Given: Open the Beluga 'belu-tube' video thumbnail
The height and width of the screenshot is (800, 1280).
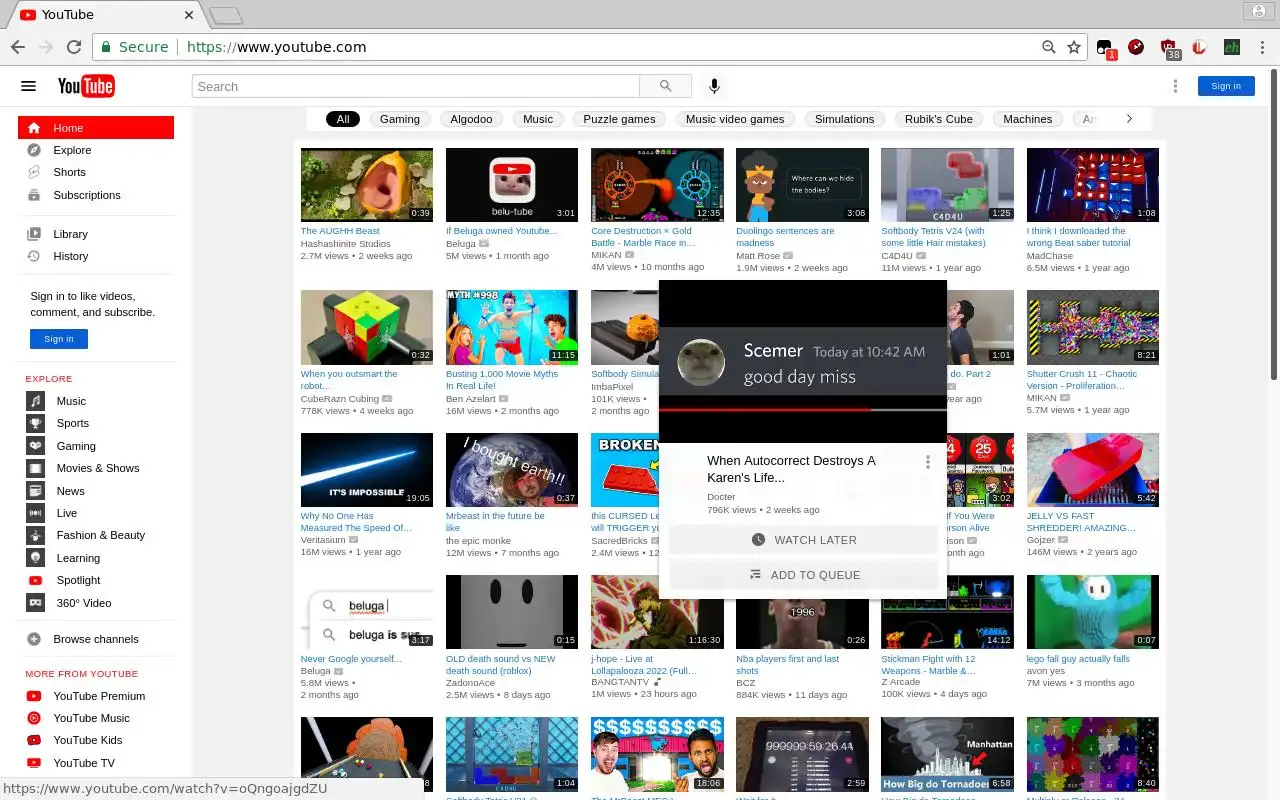Looking at the screenshot, I should click(512, 185).
